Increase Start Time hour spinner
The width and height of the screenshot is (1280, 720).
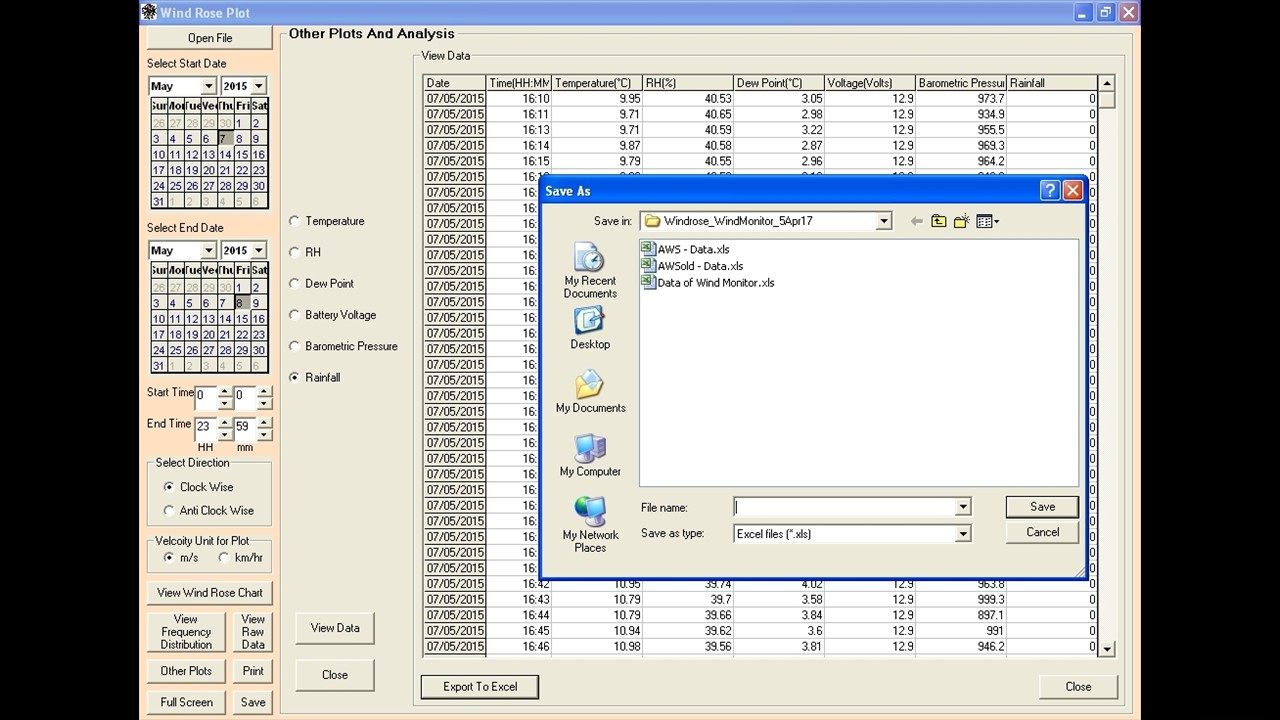pyautogui.click(x=225, y=392)
